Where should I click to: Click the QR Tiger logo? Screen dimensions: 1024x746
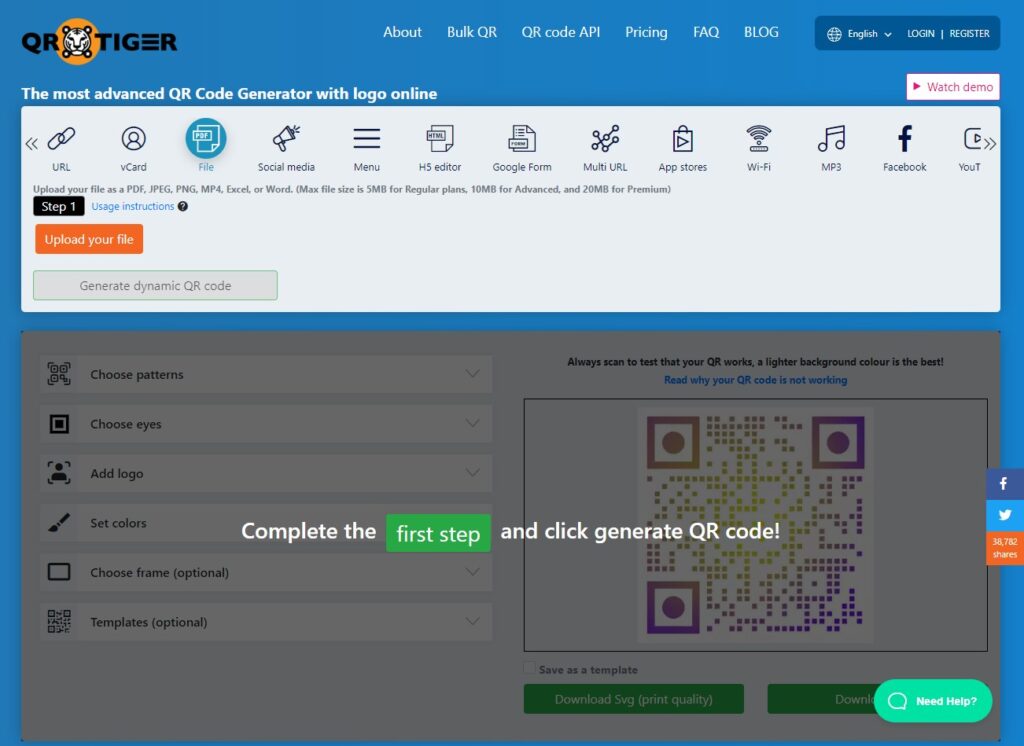point(99,42)
